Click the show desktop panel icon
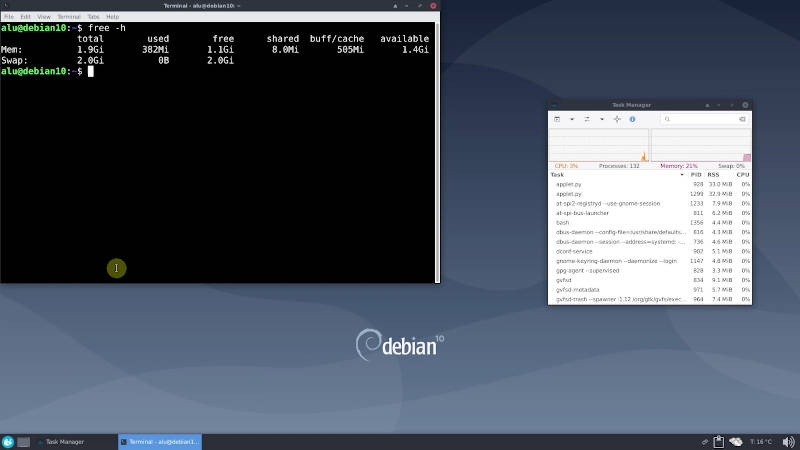 [x=23, y=442]
